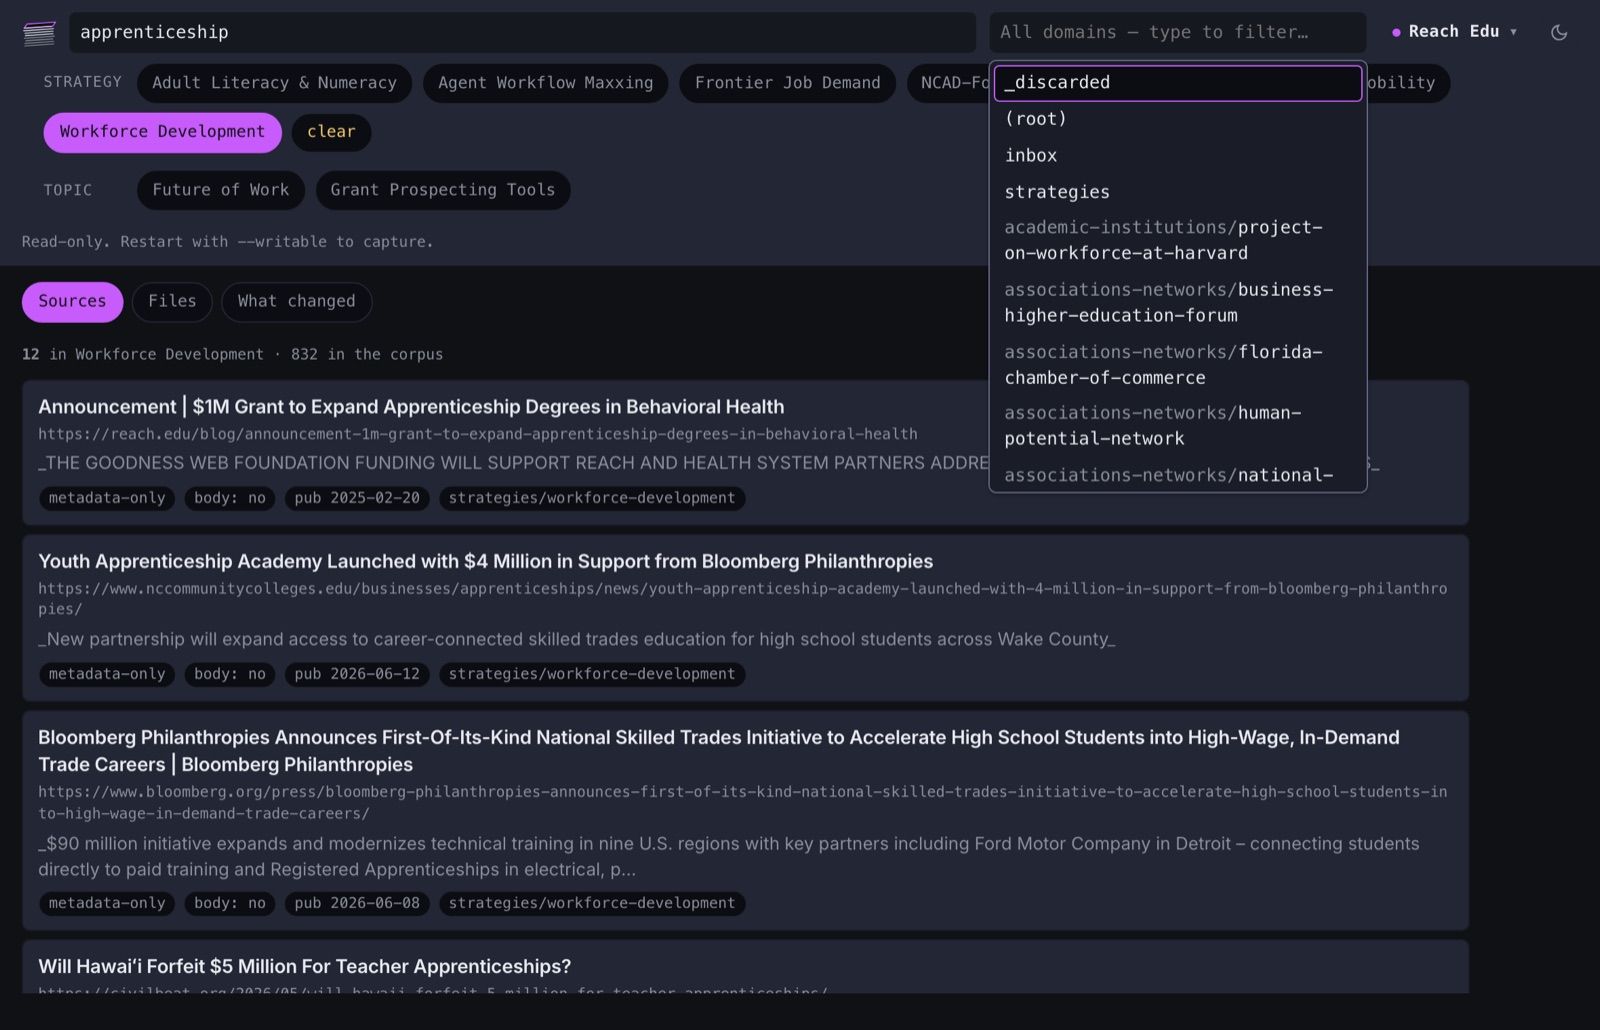Toggle the Future of Work topic chip
1600x1030 pixels.
(220, 190)
